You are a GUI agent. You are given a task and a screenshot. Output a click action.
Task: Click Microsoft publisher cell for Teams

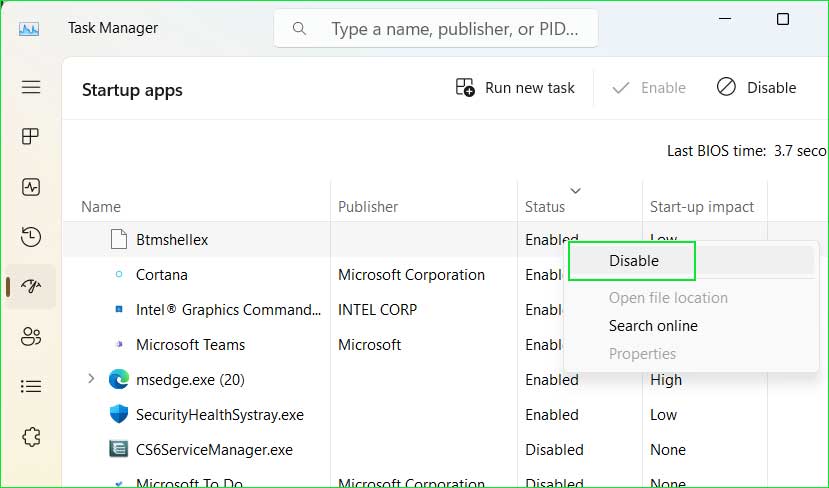click(x=370, y=345)
